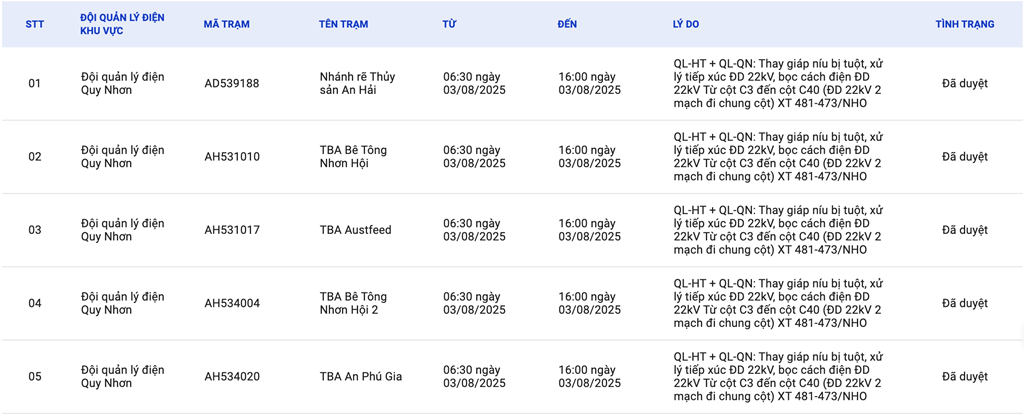Image resolution: width=1024 pixels, height=415 pixels.
Task: Click Đã duyệt status in row 01
Action: [x=964, y=83]
